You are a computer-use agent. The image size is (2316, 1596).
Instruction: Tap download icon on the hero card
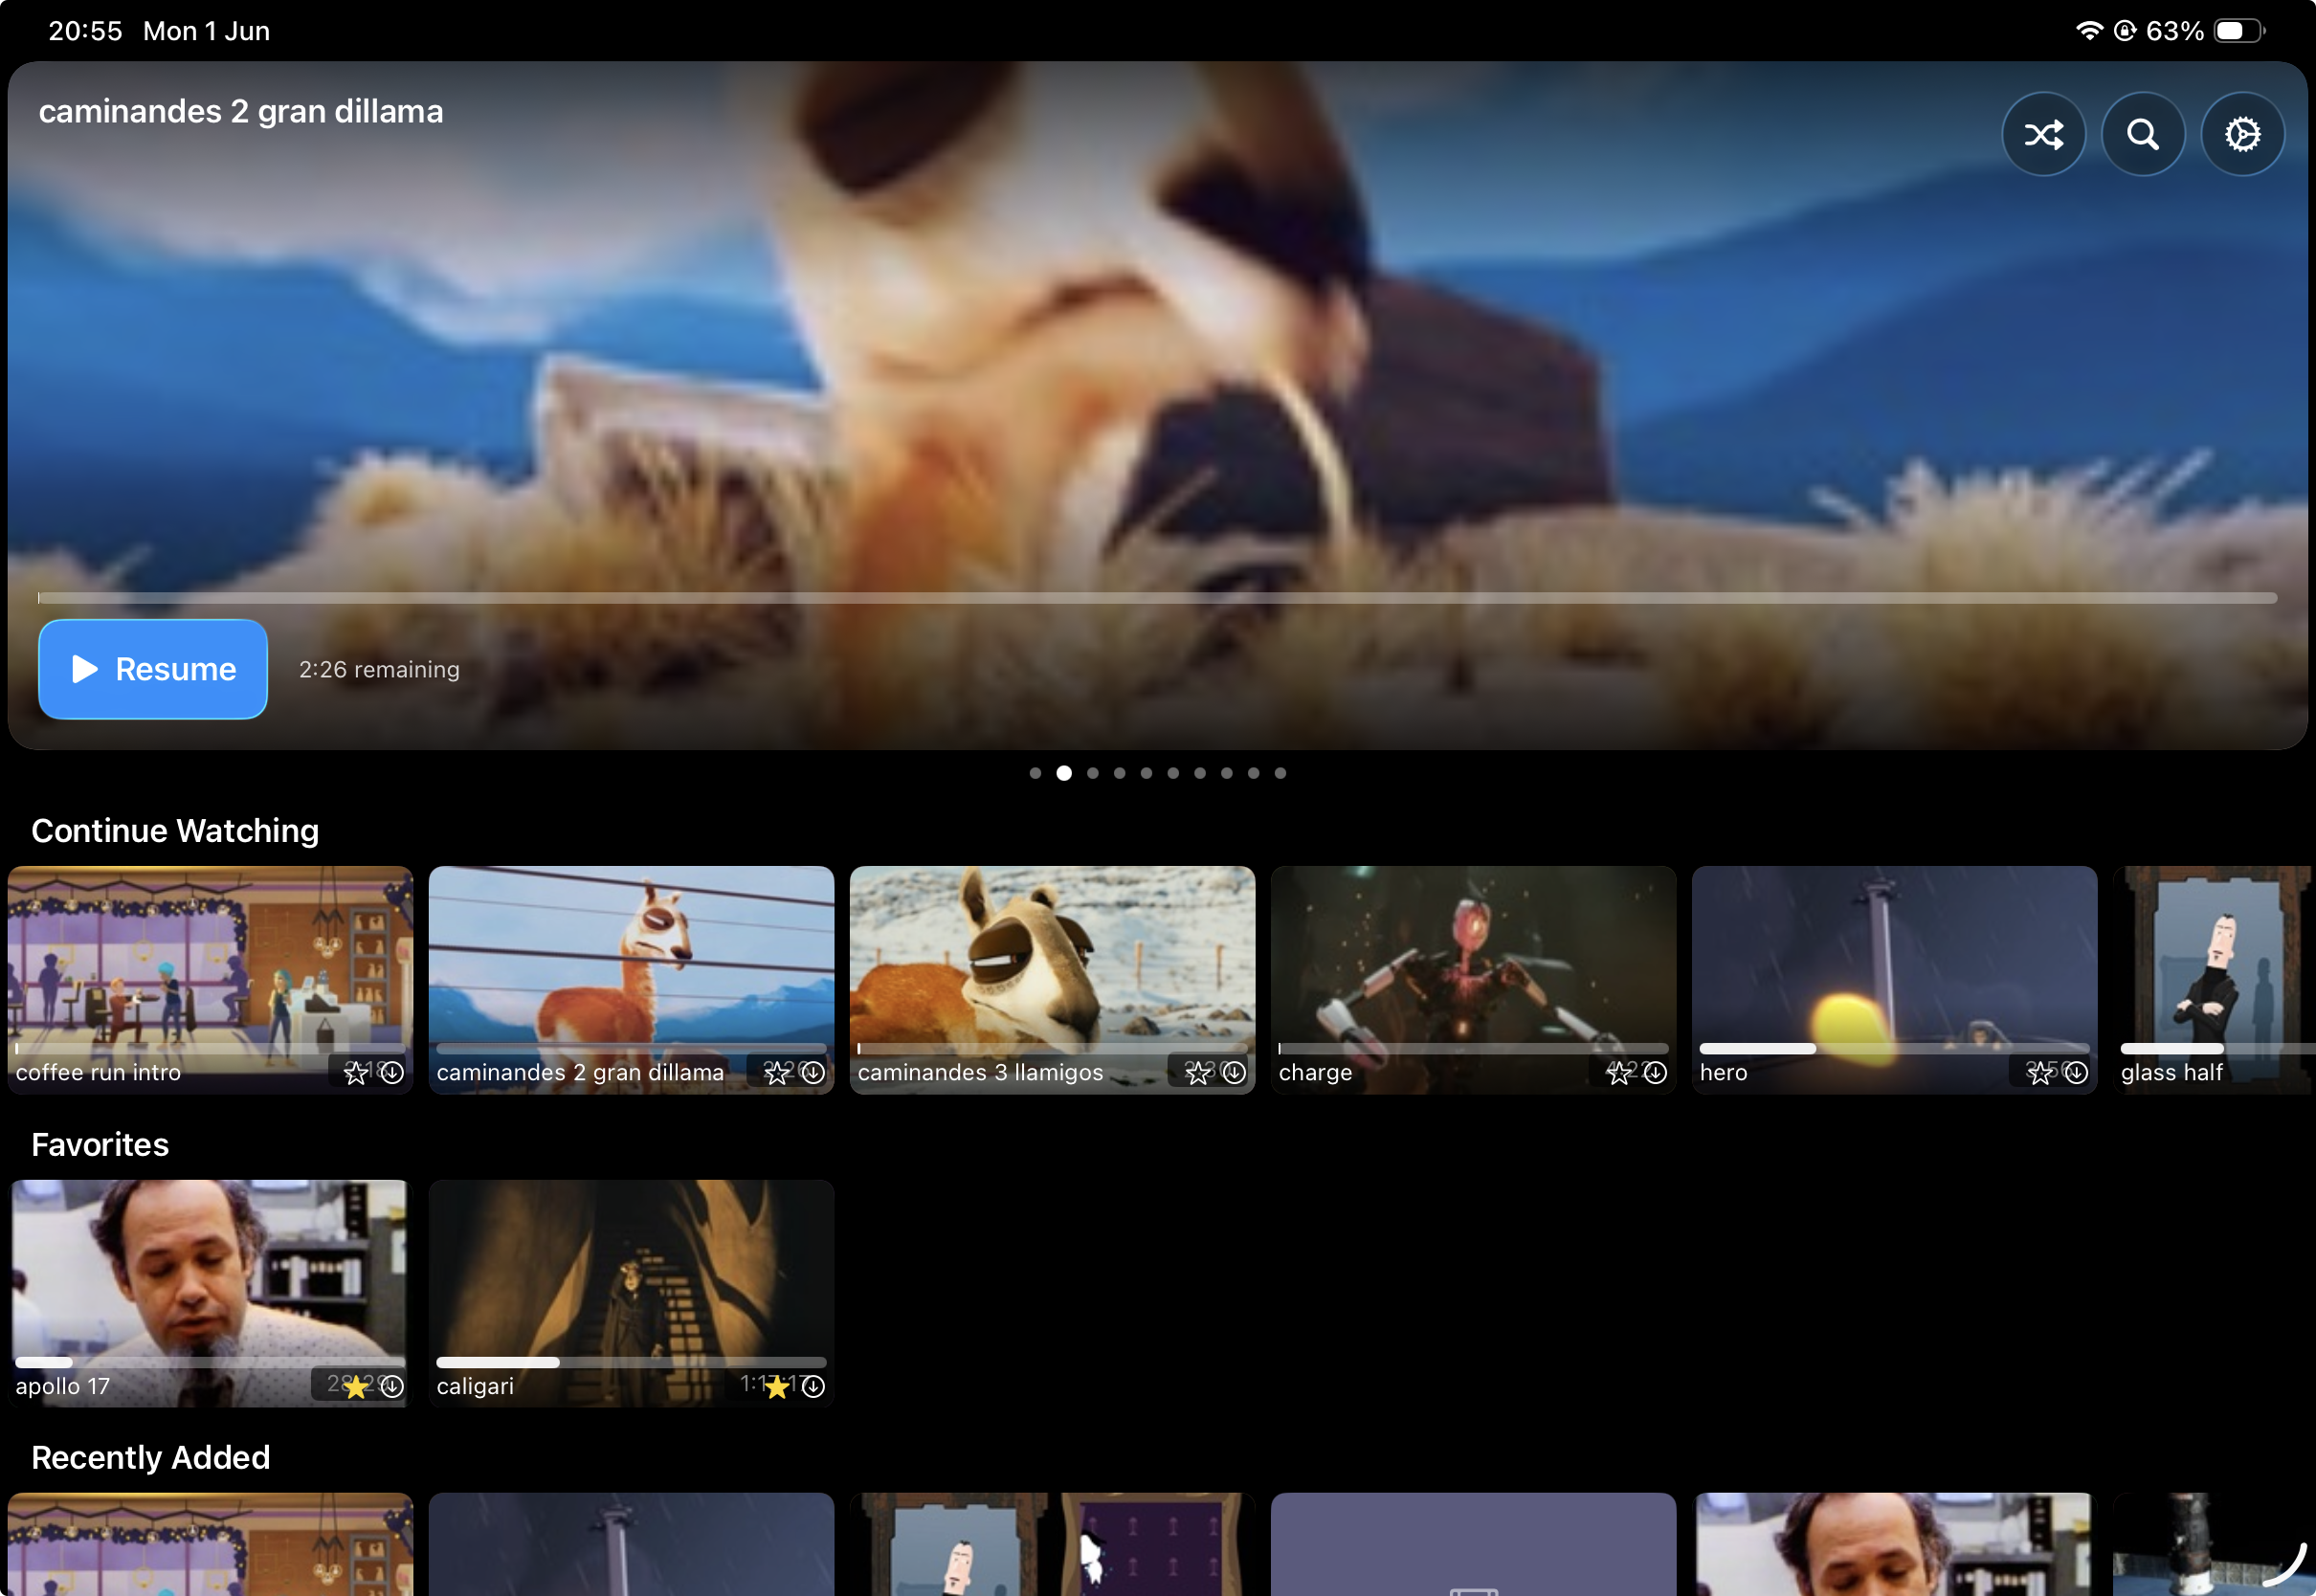pos(2076,1072)
